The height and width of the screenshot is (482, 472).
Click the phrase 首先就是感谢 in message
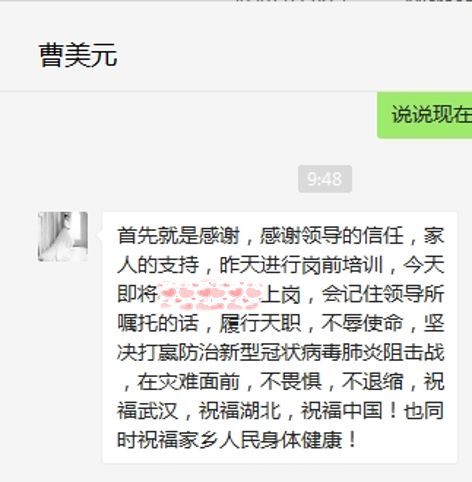(178, 236)
